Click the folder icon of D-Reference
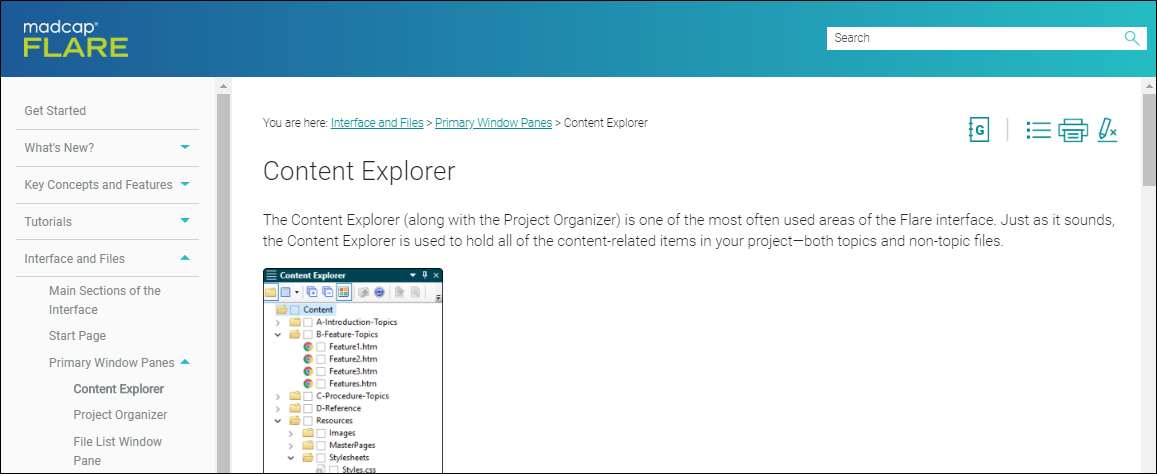The width and height of the screenshot is (1157, 474). 295,408
